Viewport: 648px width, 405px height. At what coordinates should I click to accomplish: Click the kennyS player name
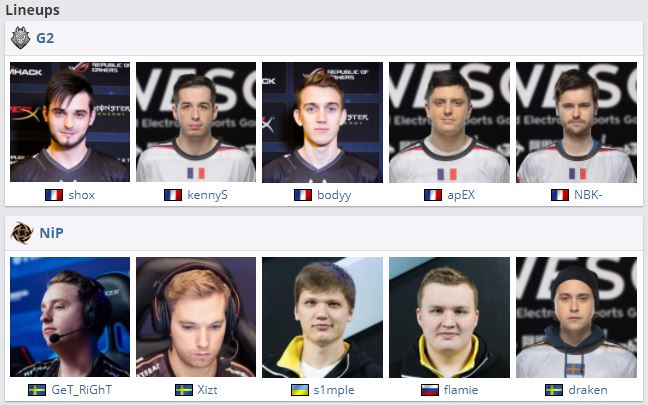207,195
